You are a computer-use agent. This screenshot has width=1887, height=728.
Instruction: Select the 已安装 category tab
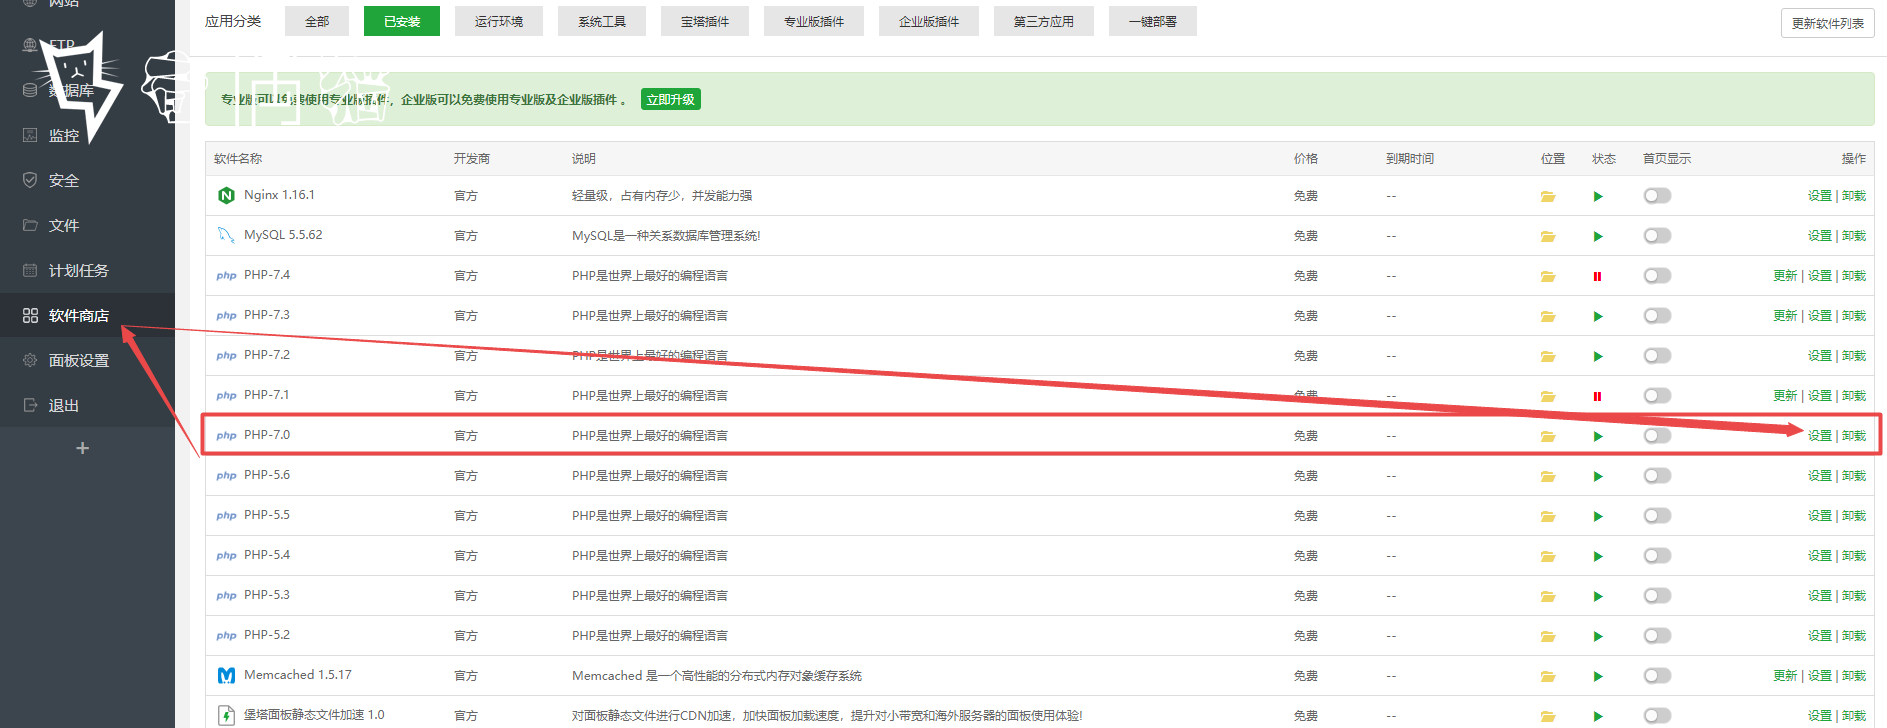[x=402, y=21]
